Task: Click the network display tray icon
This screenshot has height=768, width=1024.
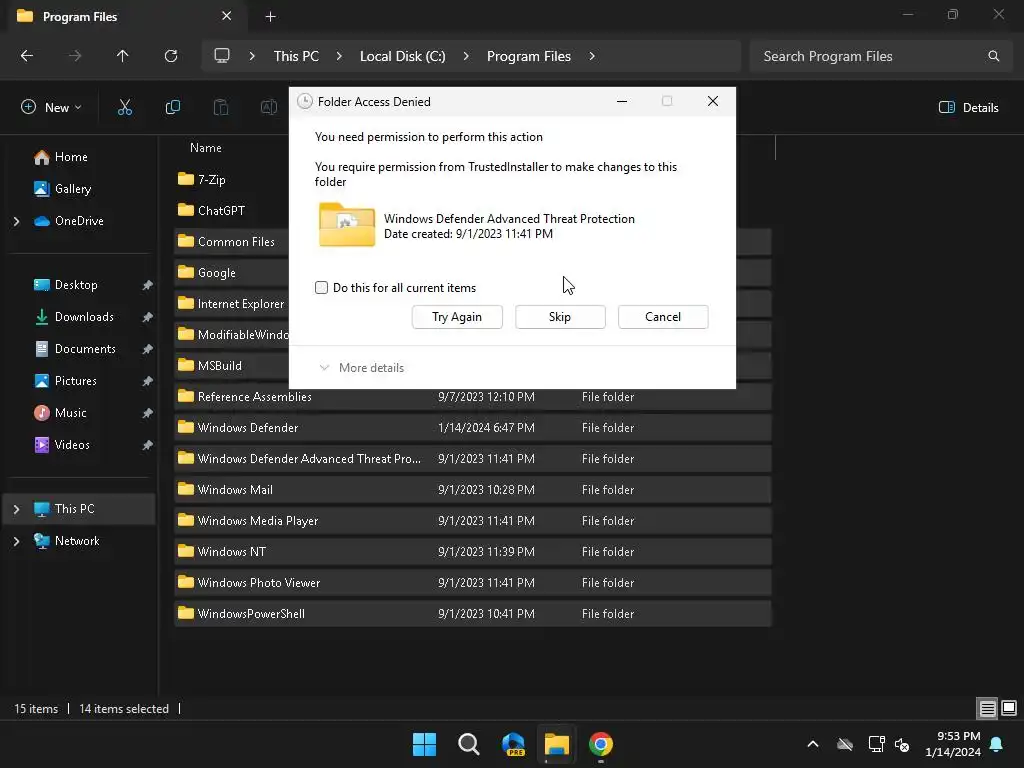Action: point(876,744)
